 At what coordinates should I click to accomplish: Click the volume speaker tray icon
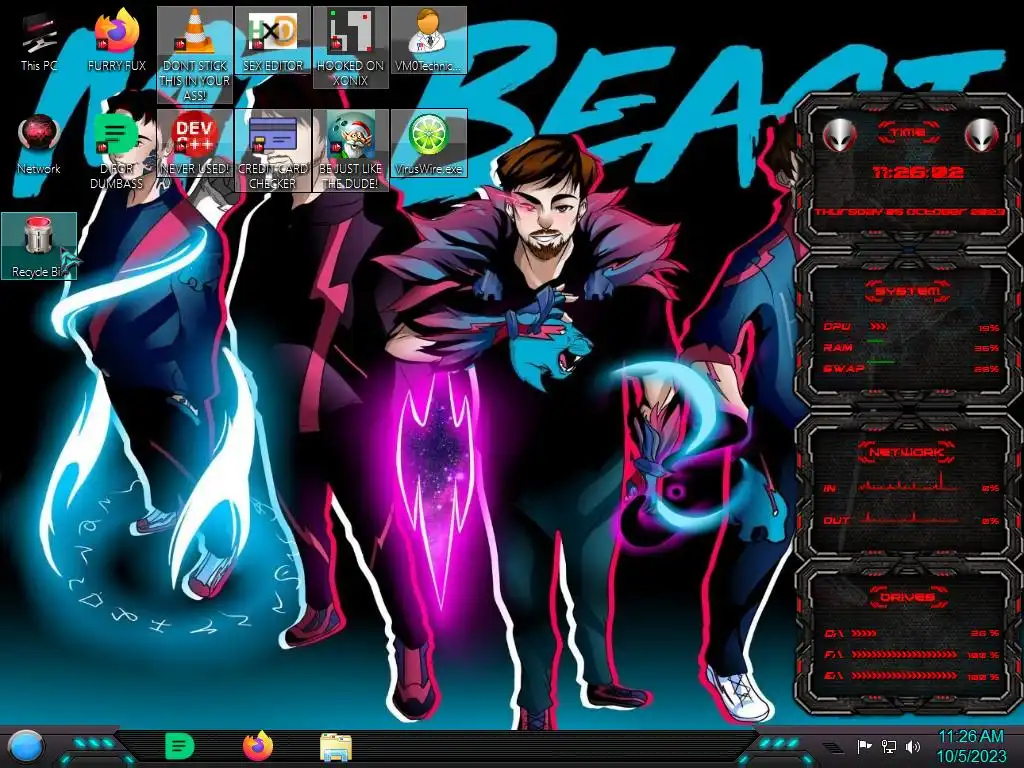(913, 746)
